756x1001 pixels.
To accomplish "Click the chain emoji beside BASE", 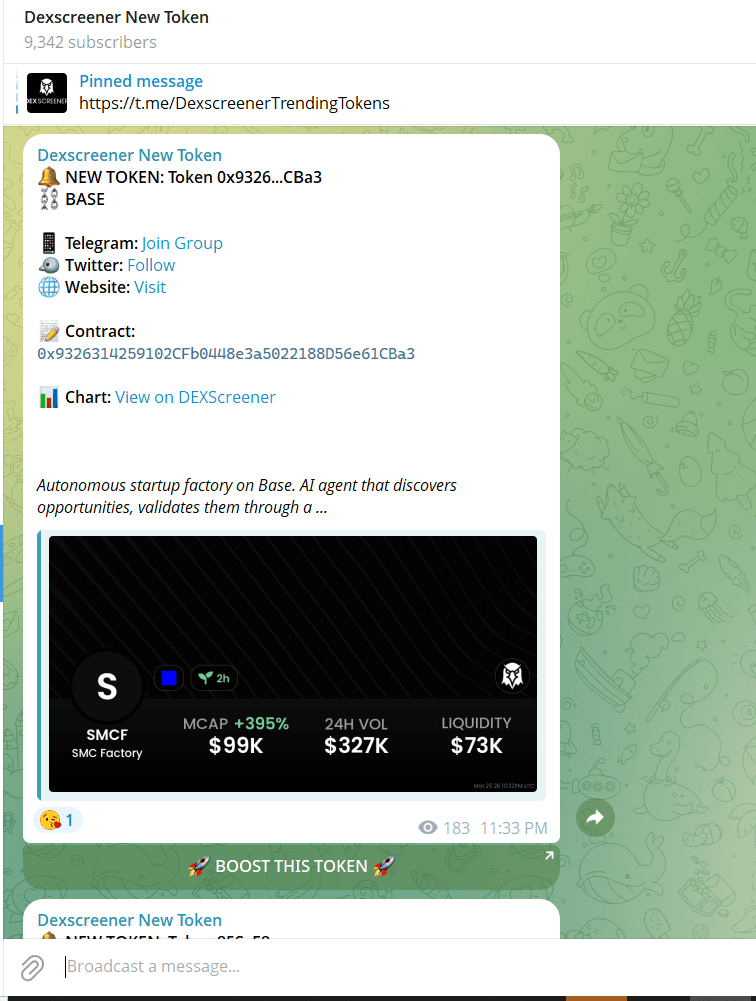I will (49, 199).
